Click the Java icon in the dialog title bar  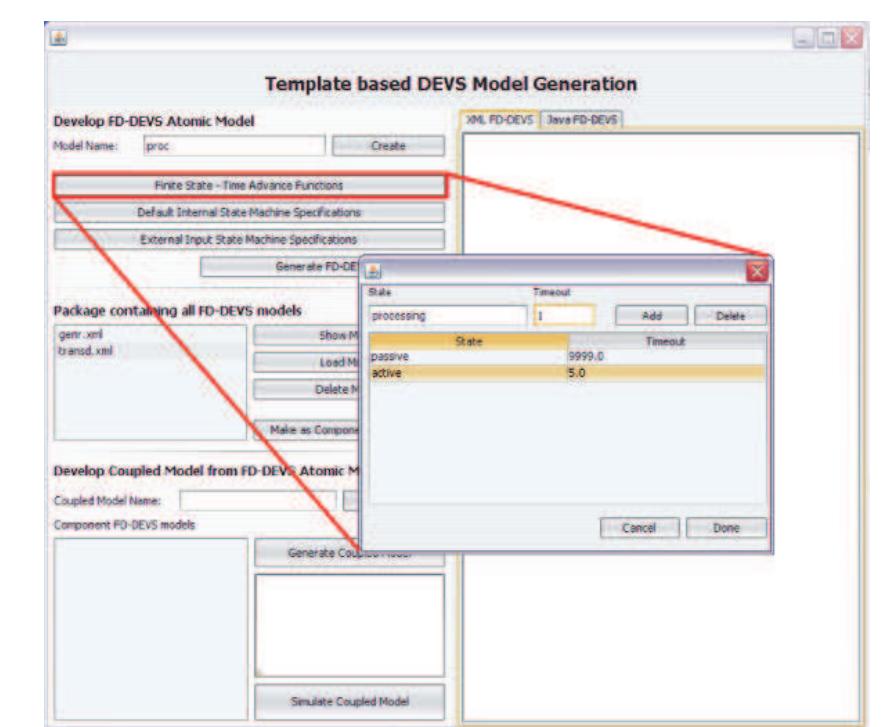pyautogui.click(x=373, y=271)
